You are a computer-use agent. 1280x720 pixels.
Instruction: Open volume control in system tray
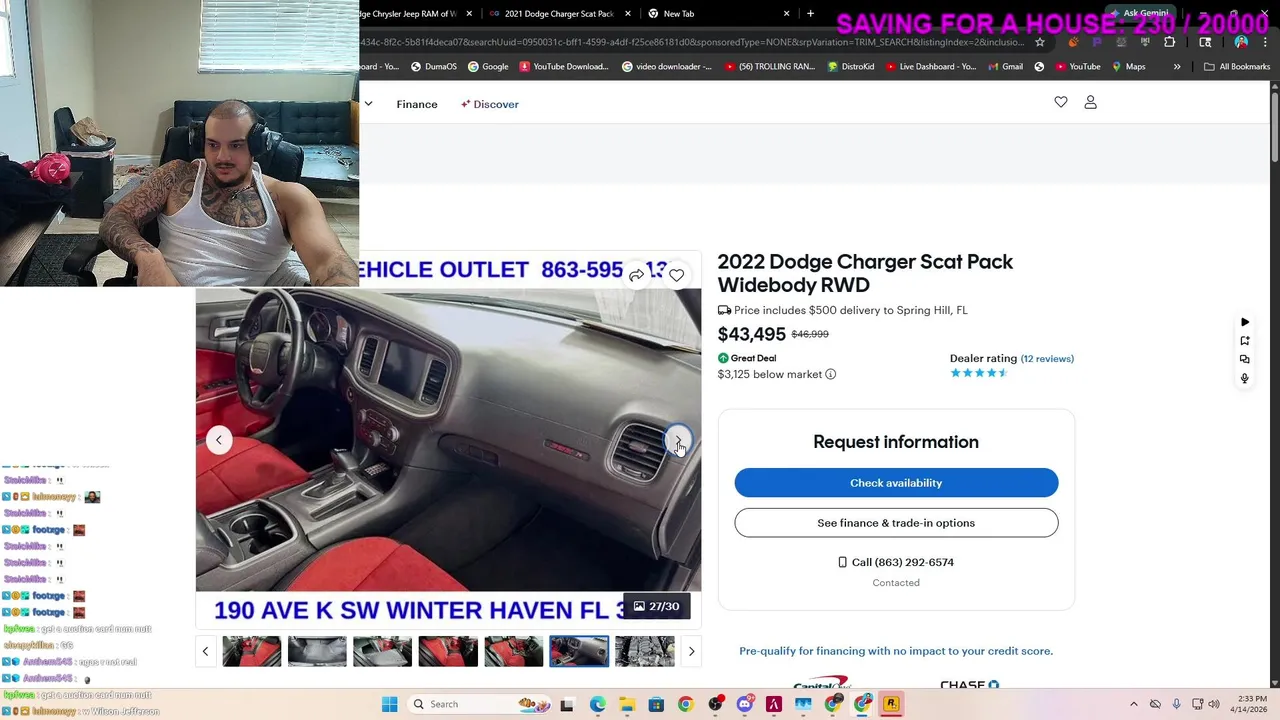1214,704
